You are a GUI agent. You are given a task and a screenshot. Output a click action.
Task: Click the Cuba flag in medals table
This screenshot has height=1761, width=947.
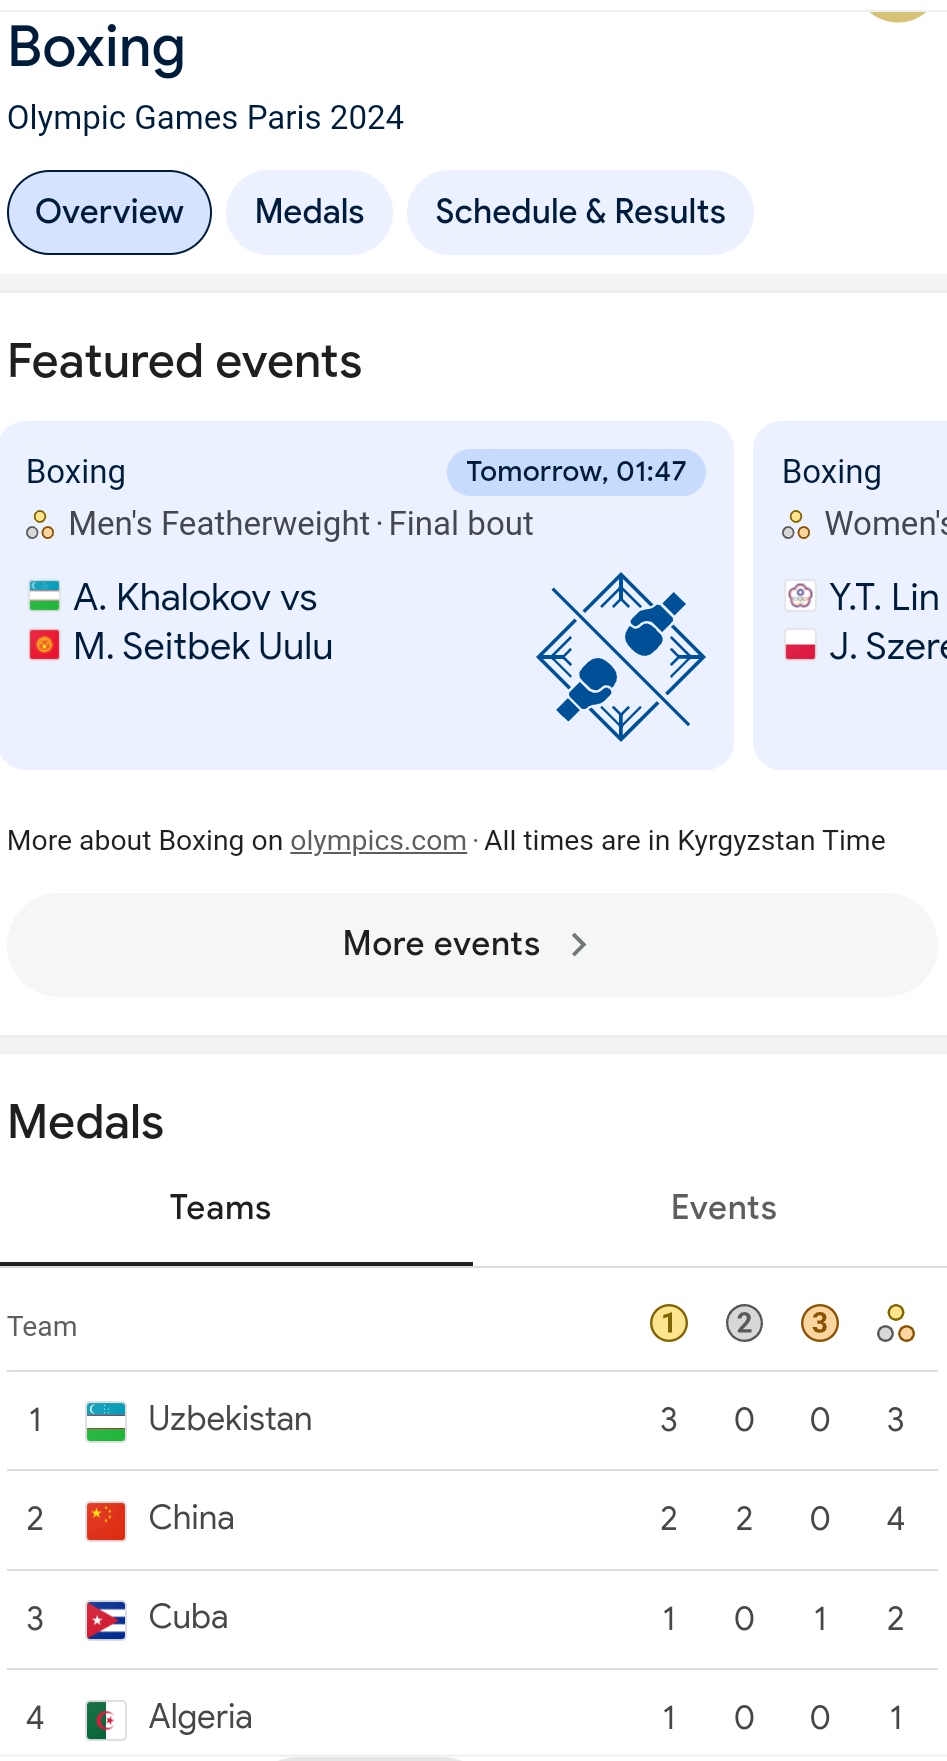(x=106, y=1619)
